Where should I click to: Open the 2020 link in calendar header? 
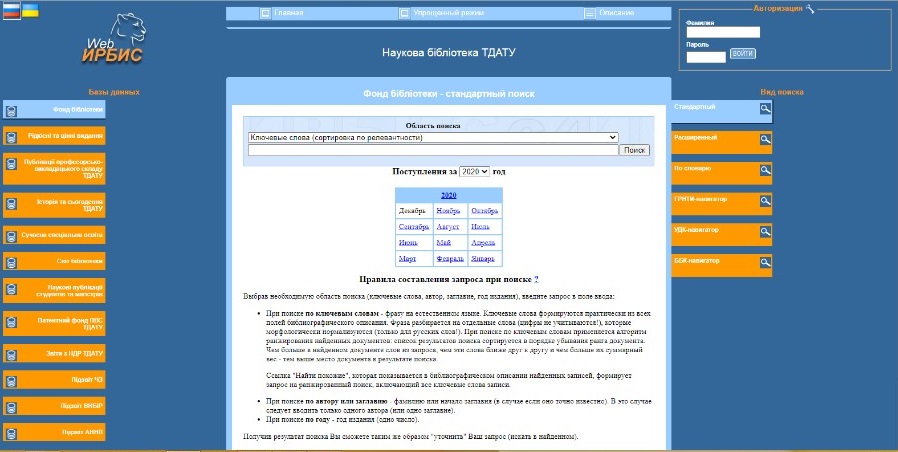click(448, 195)
